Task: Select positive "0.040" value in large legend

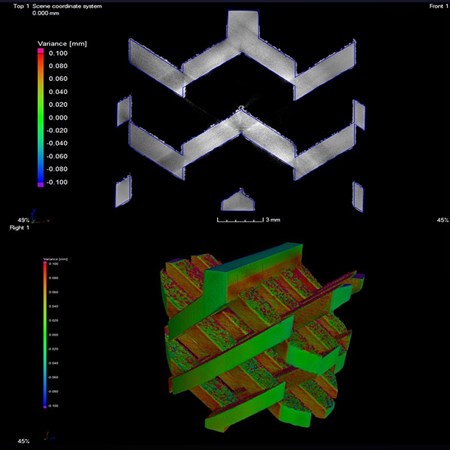Action: click(x=58, y=92)
